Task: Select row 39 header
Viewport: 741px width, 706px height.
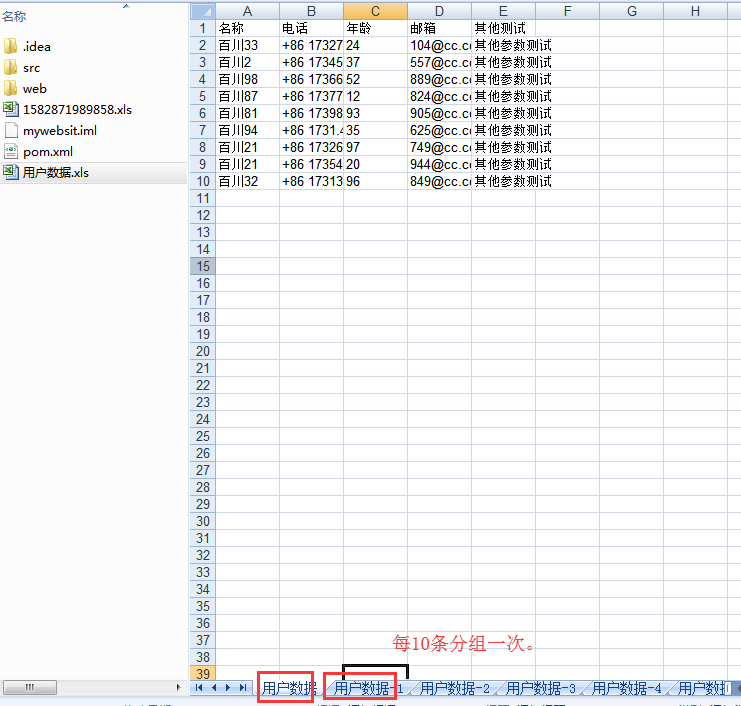Action: [x=203, y=674]
